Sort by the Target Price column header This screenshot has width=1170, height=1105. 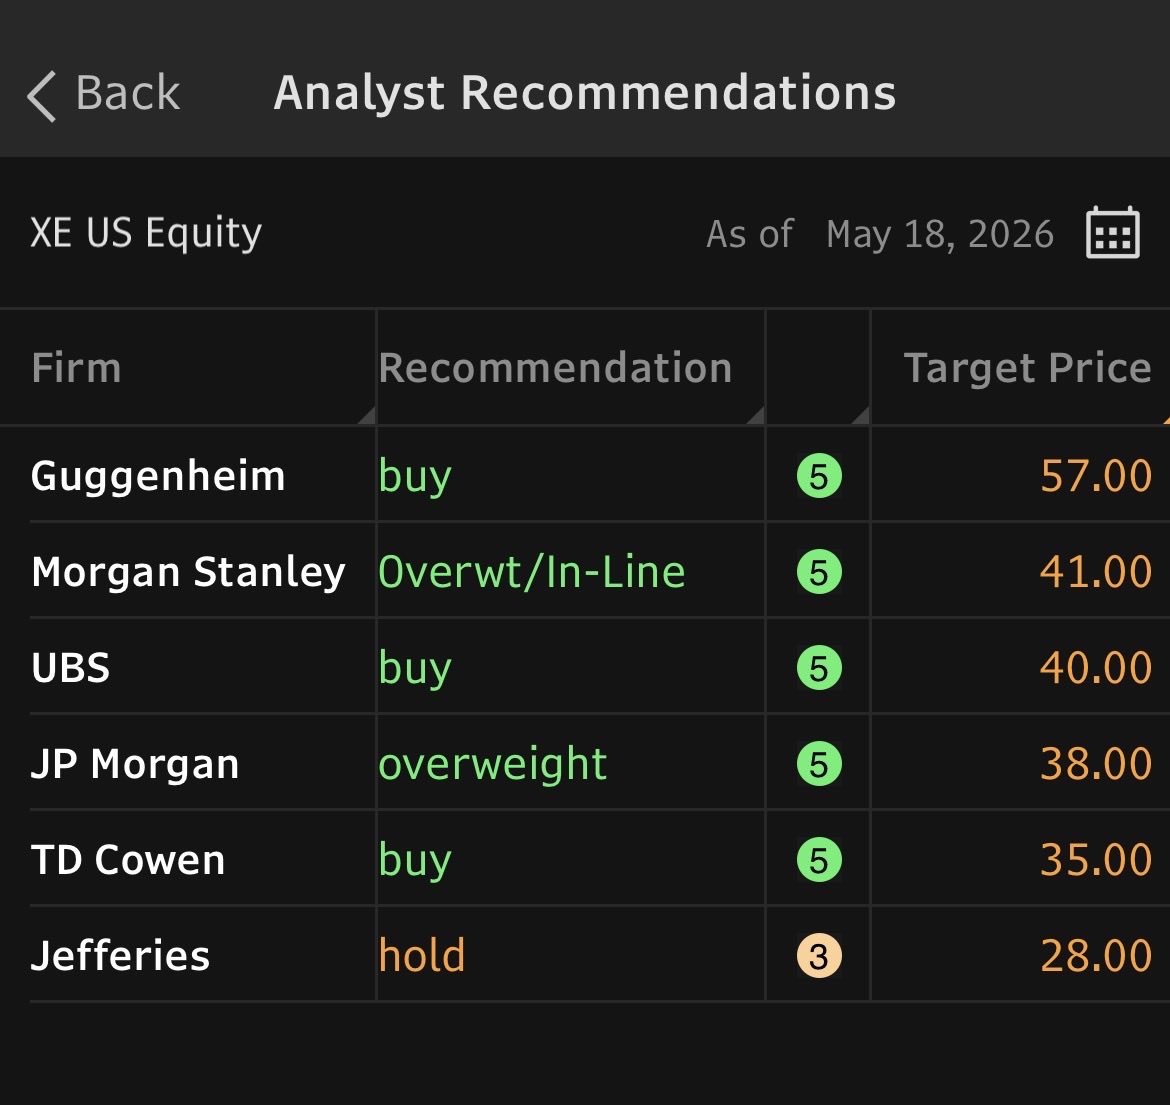1021,368
